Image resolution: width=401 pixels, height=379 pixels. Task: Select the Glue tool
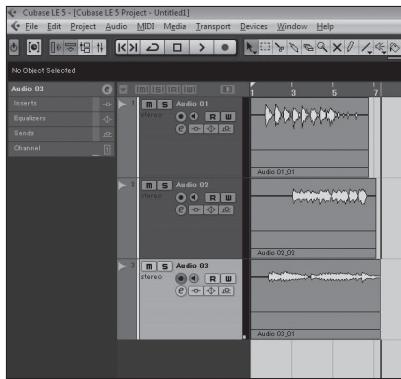click(x=294, y=47)
